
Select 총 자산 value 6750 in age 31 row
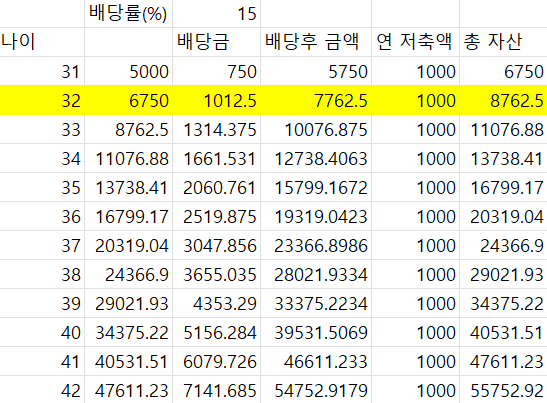(x=503, y=72)
